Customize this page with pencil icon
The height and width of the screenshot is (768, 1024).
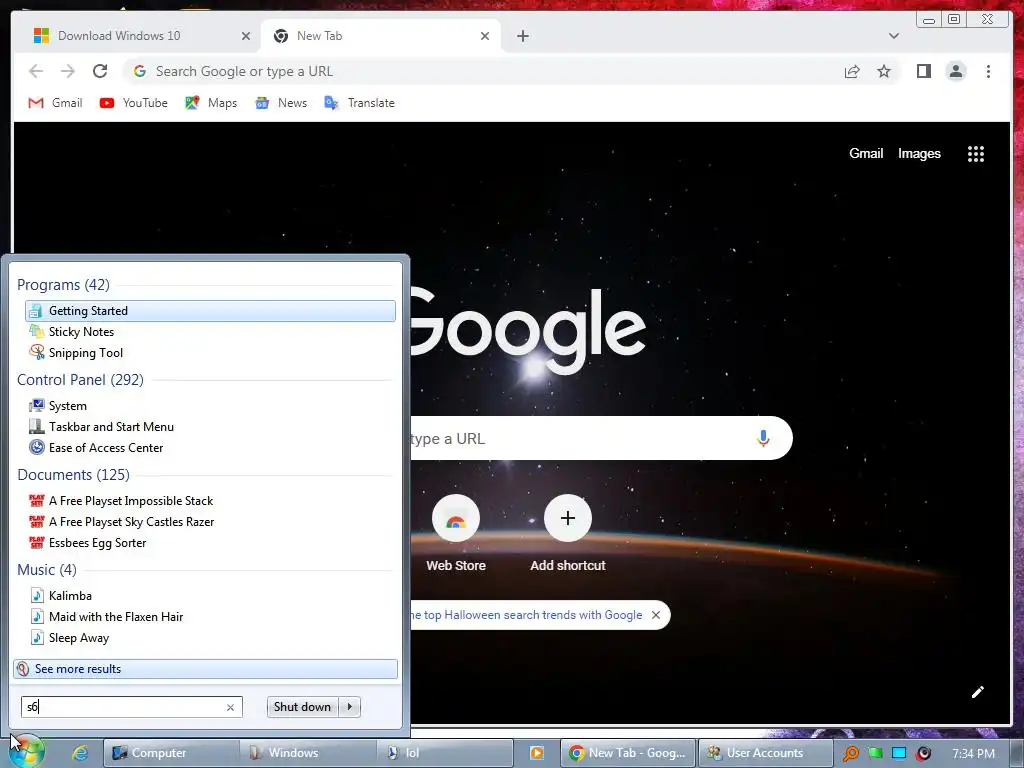977,692
